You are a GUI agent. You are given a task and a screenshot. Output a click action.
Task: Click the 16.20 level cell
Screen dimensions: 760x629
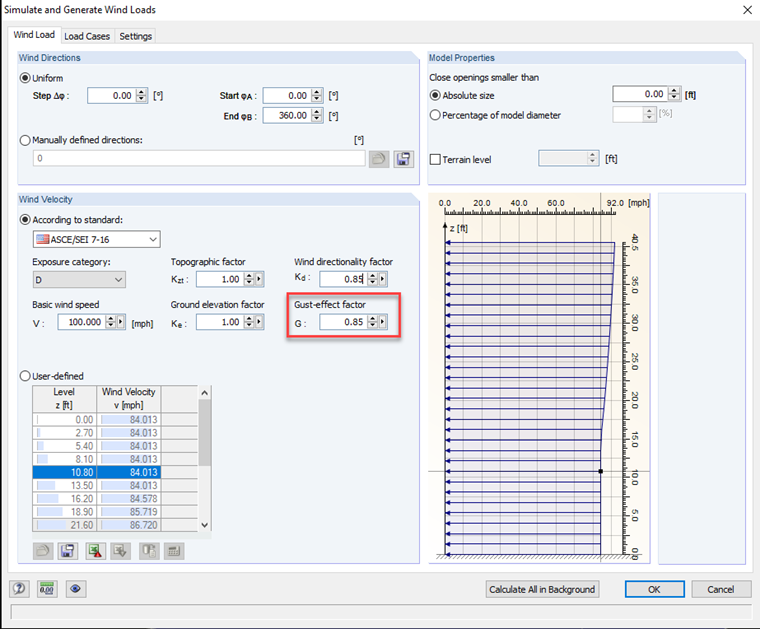pos(65,499)
